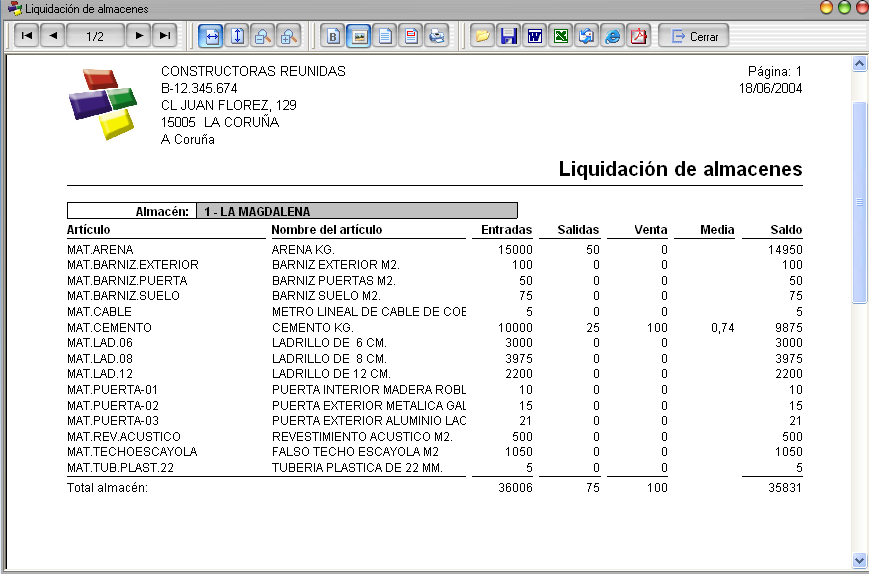This screenshot has height=574, width=869.
Task: Go to the previous page
Action: (53, 36)
